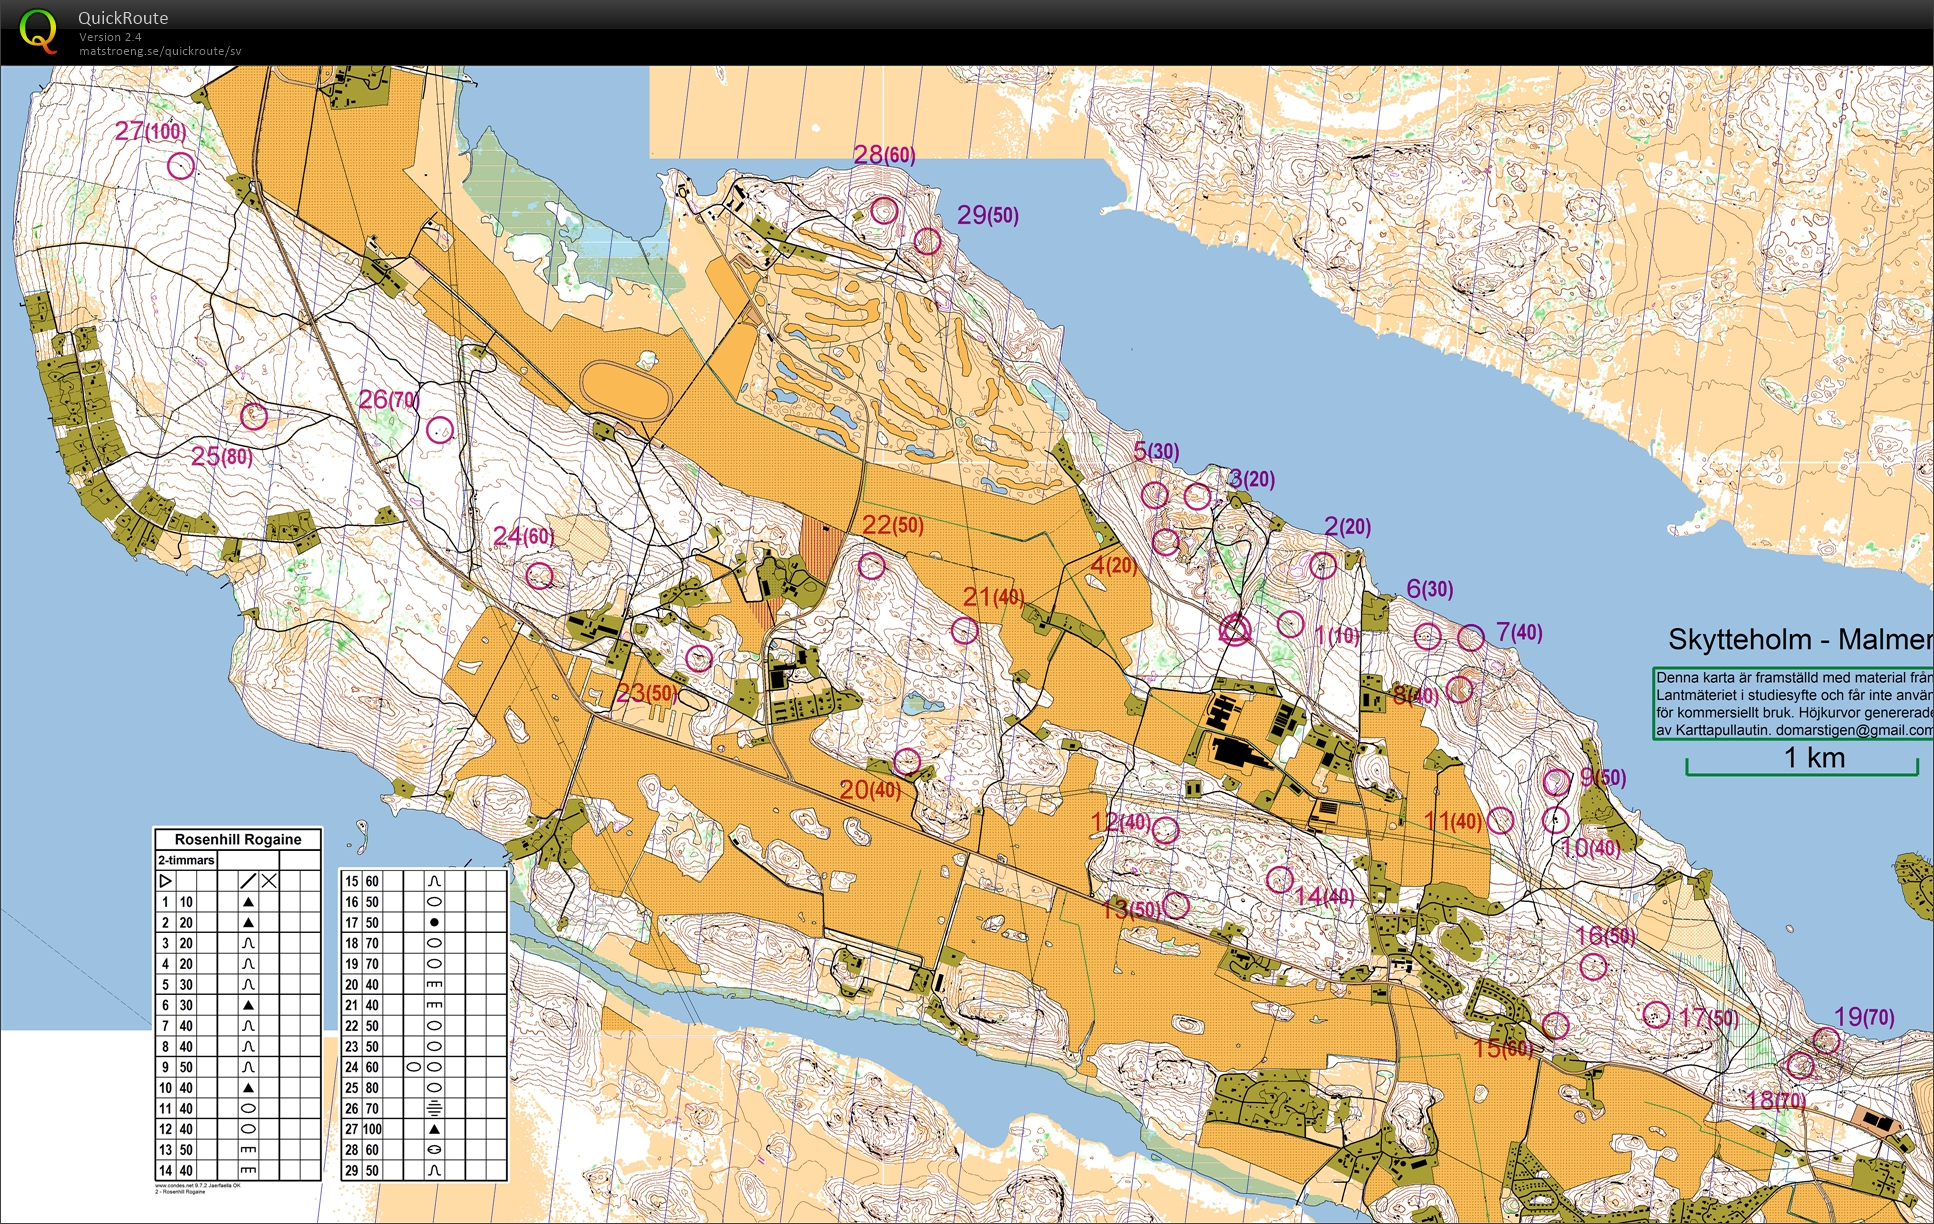Select control circle 20 (40)

(x=907, y=761)
